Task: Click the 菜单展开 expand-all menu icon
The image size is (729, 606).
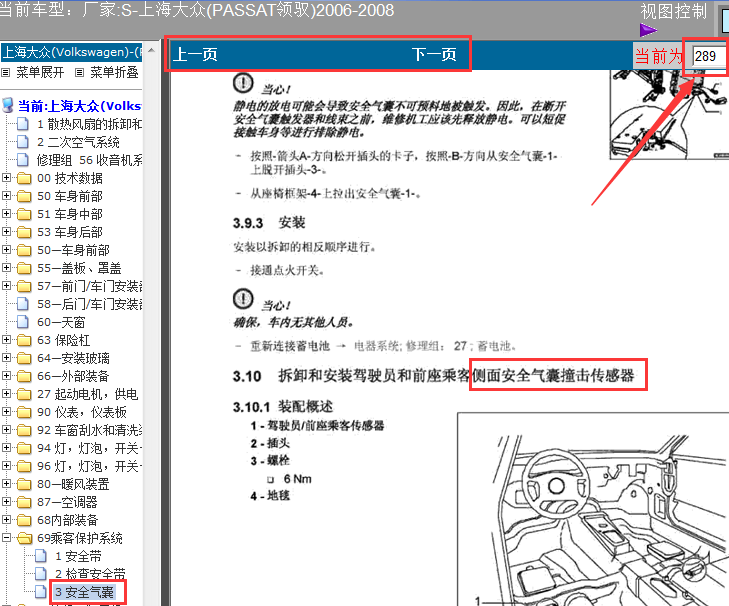Action: coord(6,73)
